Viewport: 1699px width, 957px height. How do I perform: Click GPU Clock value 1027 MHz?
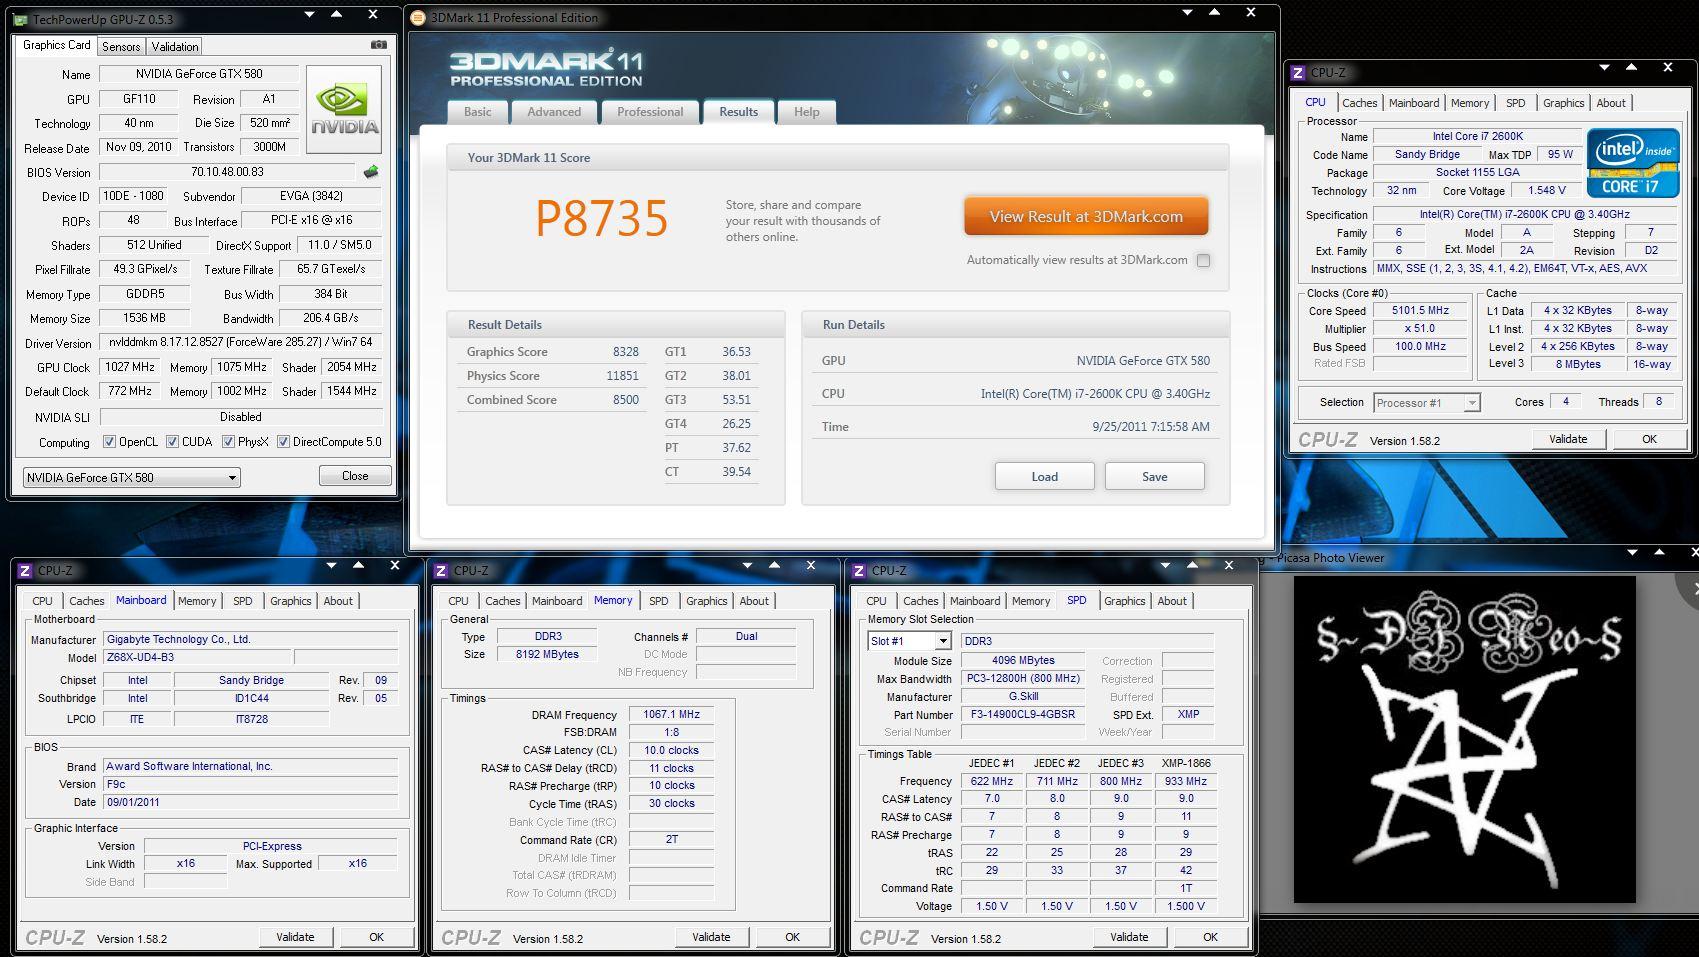click(131, 367)
